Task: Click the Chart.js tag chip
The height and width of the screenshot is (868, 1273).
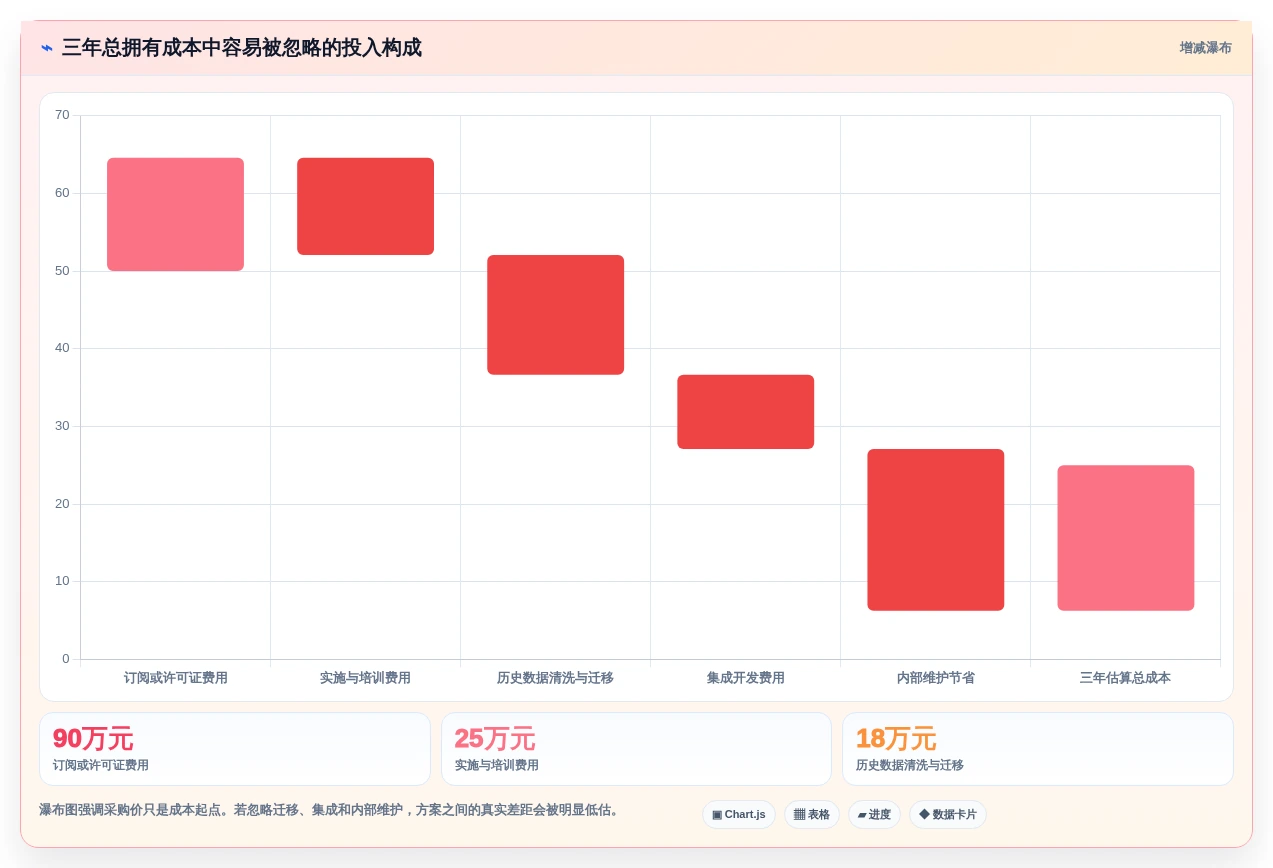Action: [x=739, y=815]
